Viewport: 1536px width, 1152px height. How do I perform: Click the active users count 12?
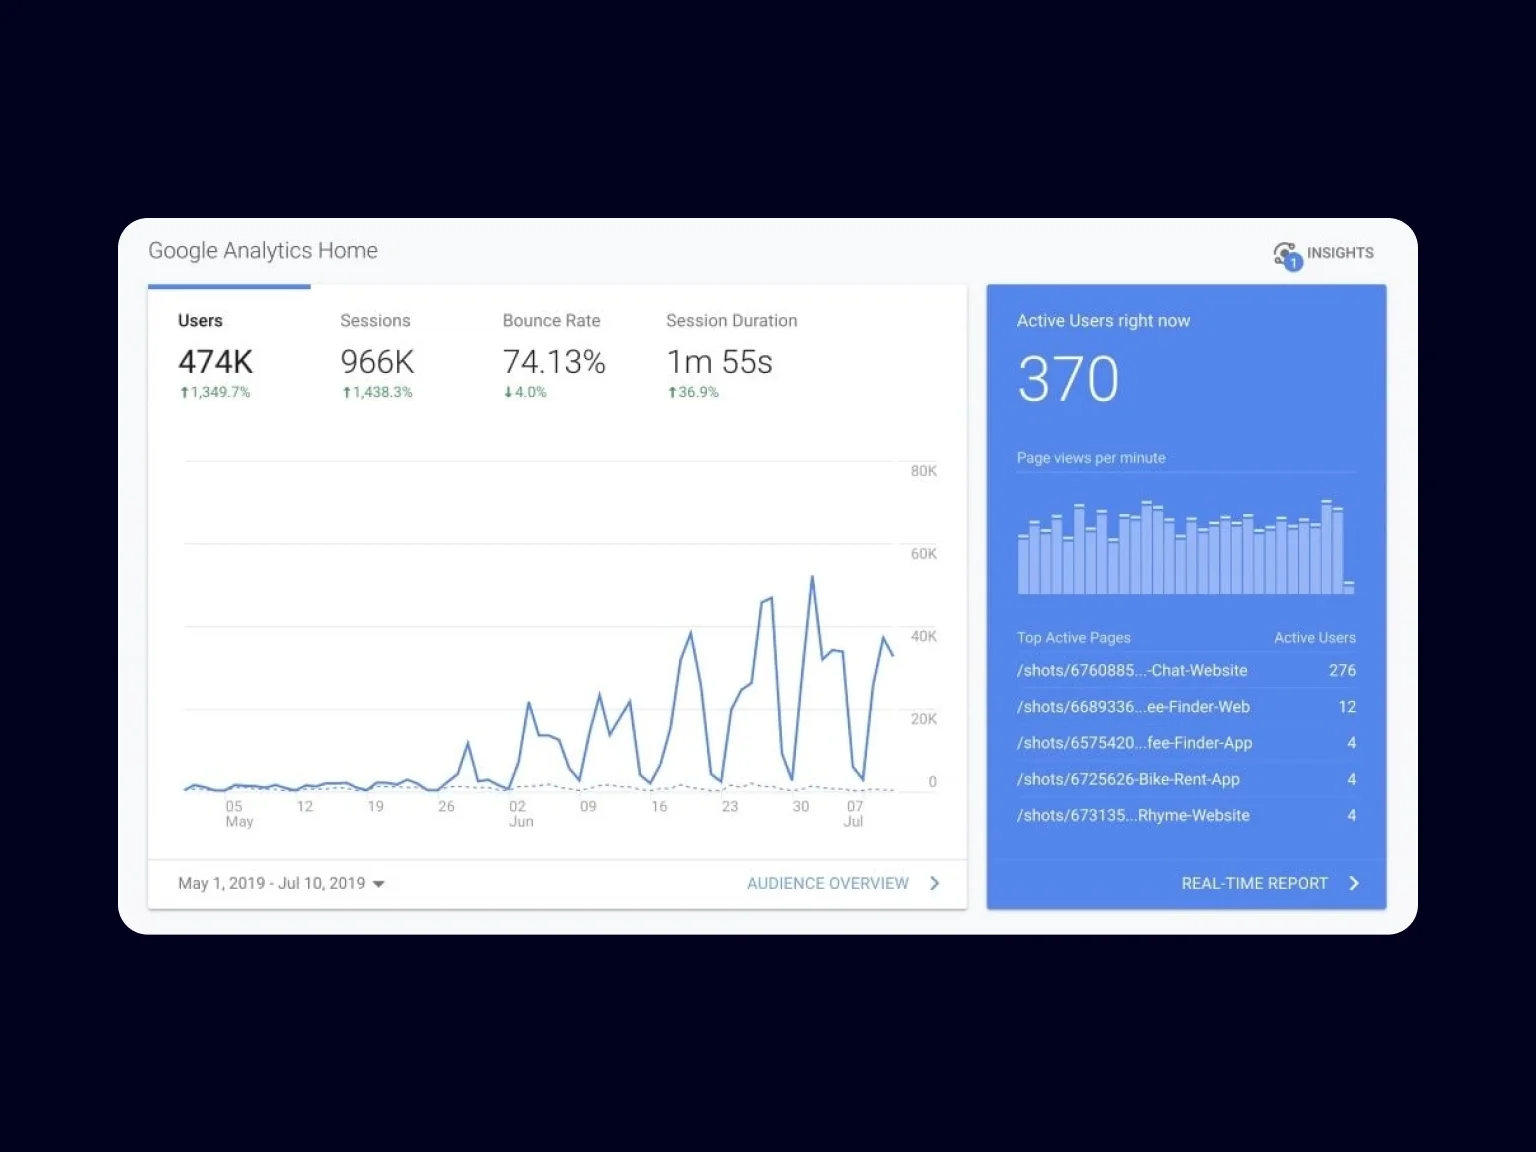[x=1347, y=707]
